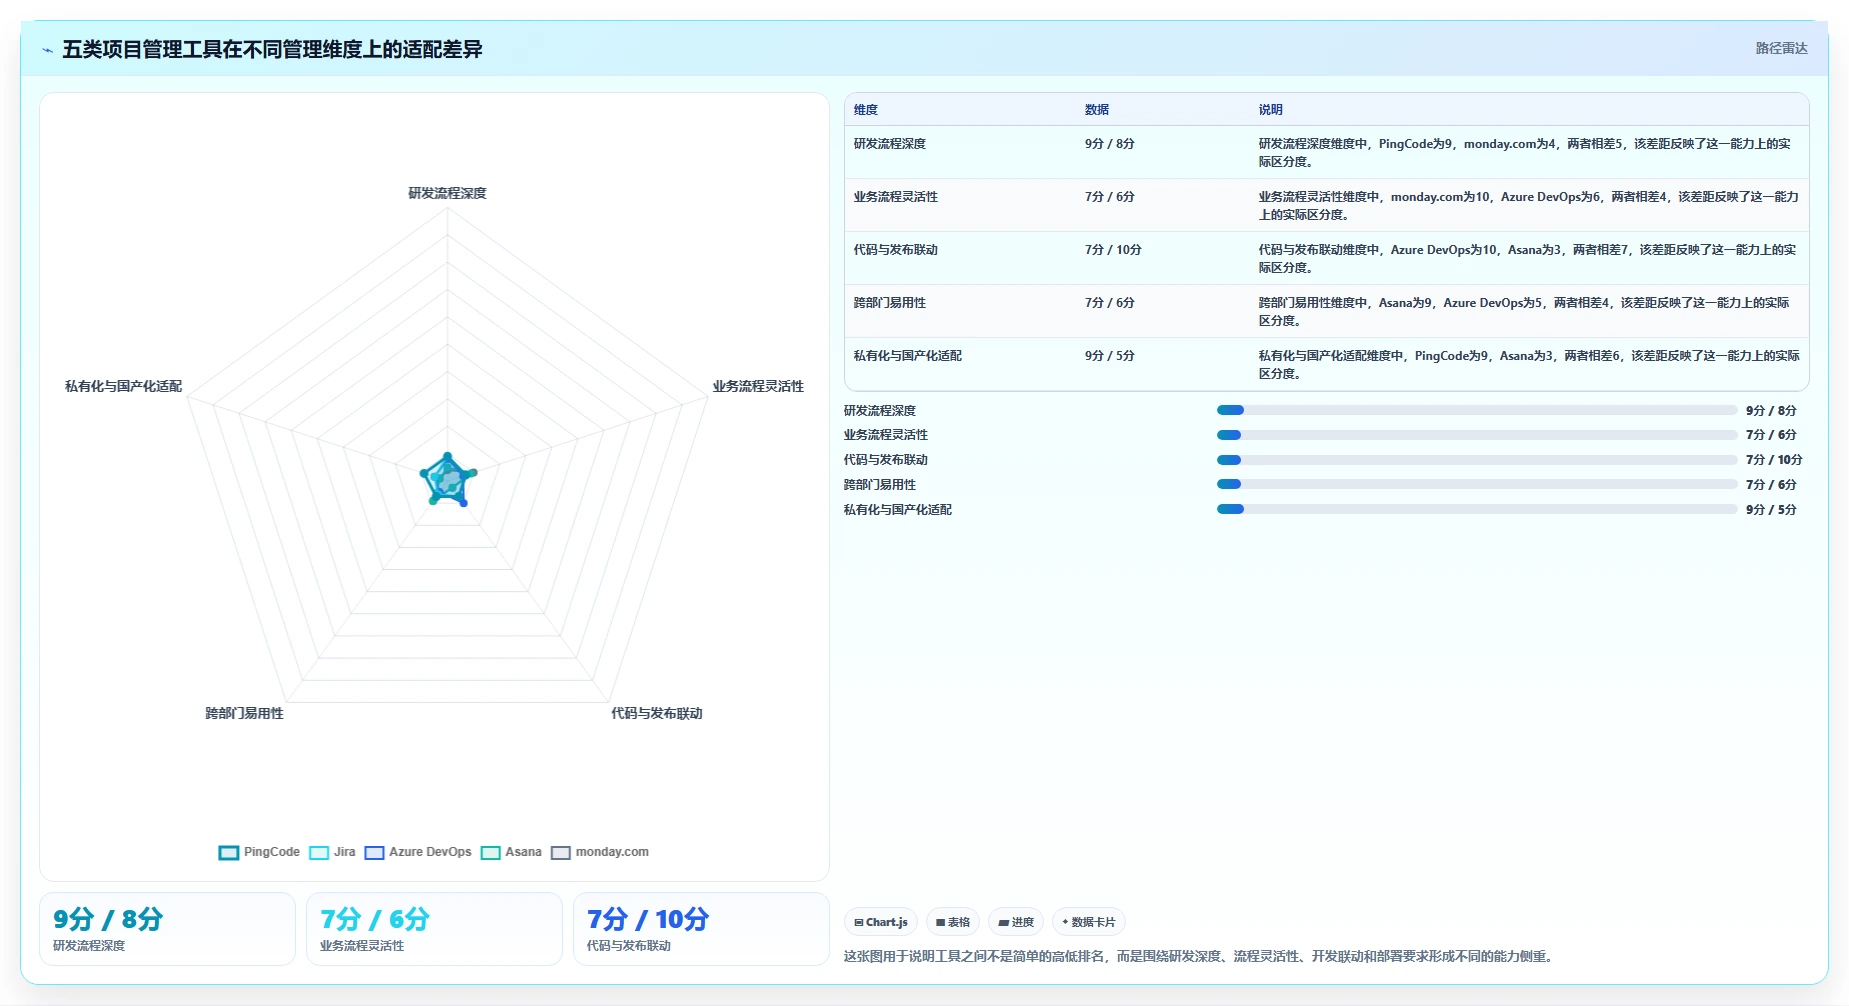Click description mentioning monday.com为10，Azure DevOps为6
This screenshot has height=1006, width=1849.
(x=1528, y=206)
